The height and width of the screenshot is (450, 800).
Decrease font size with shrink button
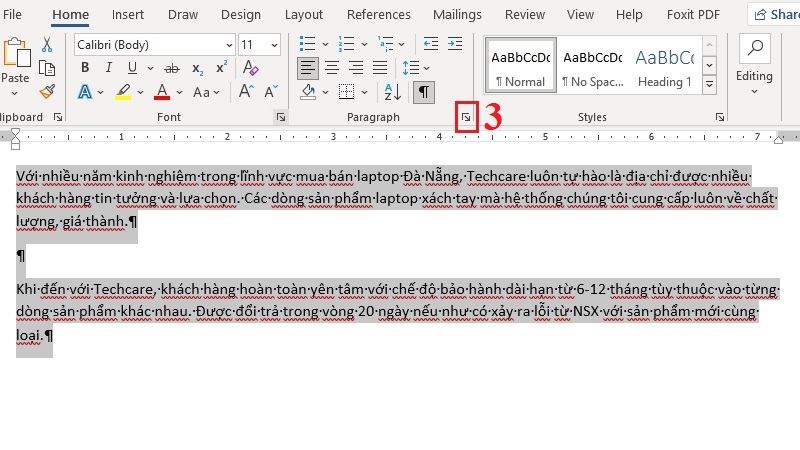click(271, 92)
